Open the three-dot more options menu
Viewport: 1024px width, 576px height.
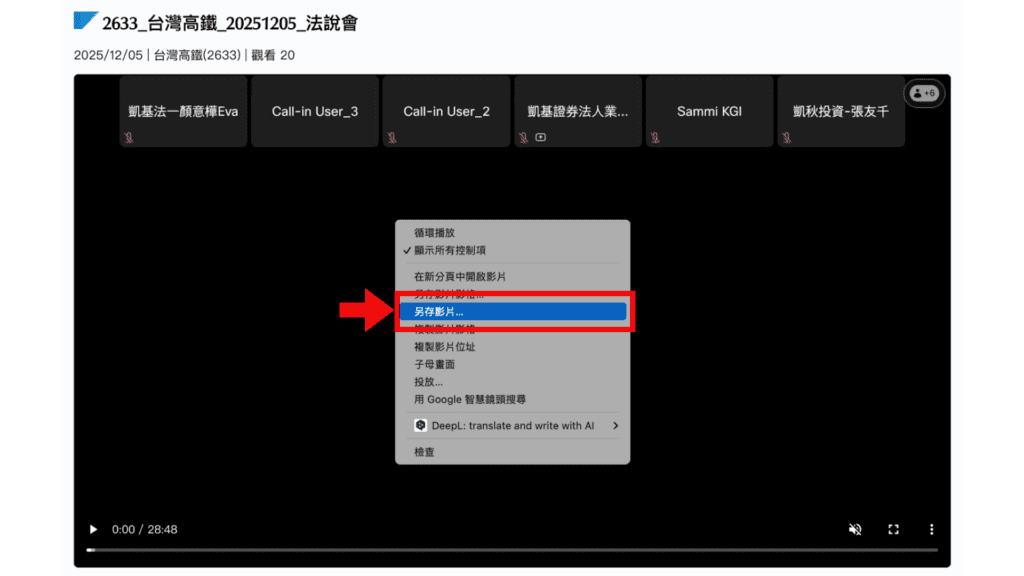pos(931,529)
